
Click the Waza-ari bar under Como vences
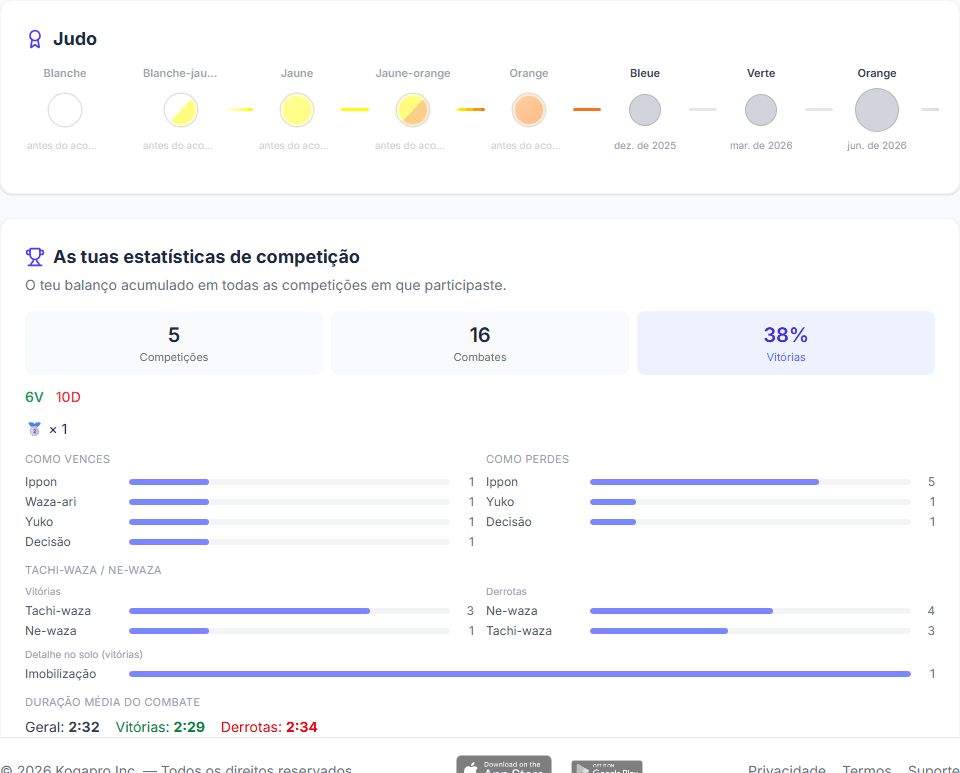(x=290, y=502)
